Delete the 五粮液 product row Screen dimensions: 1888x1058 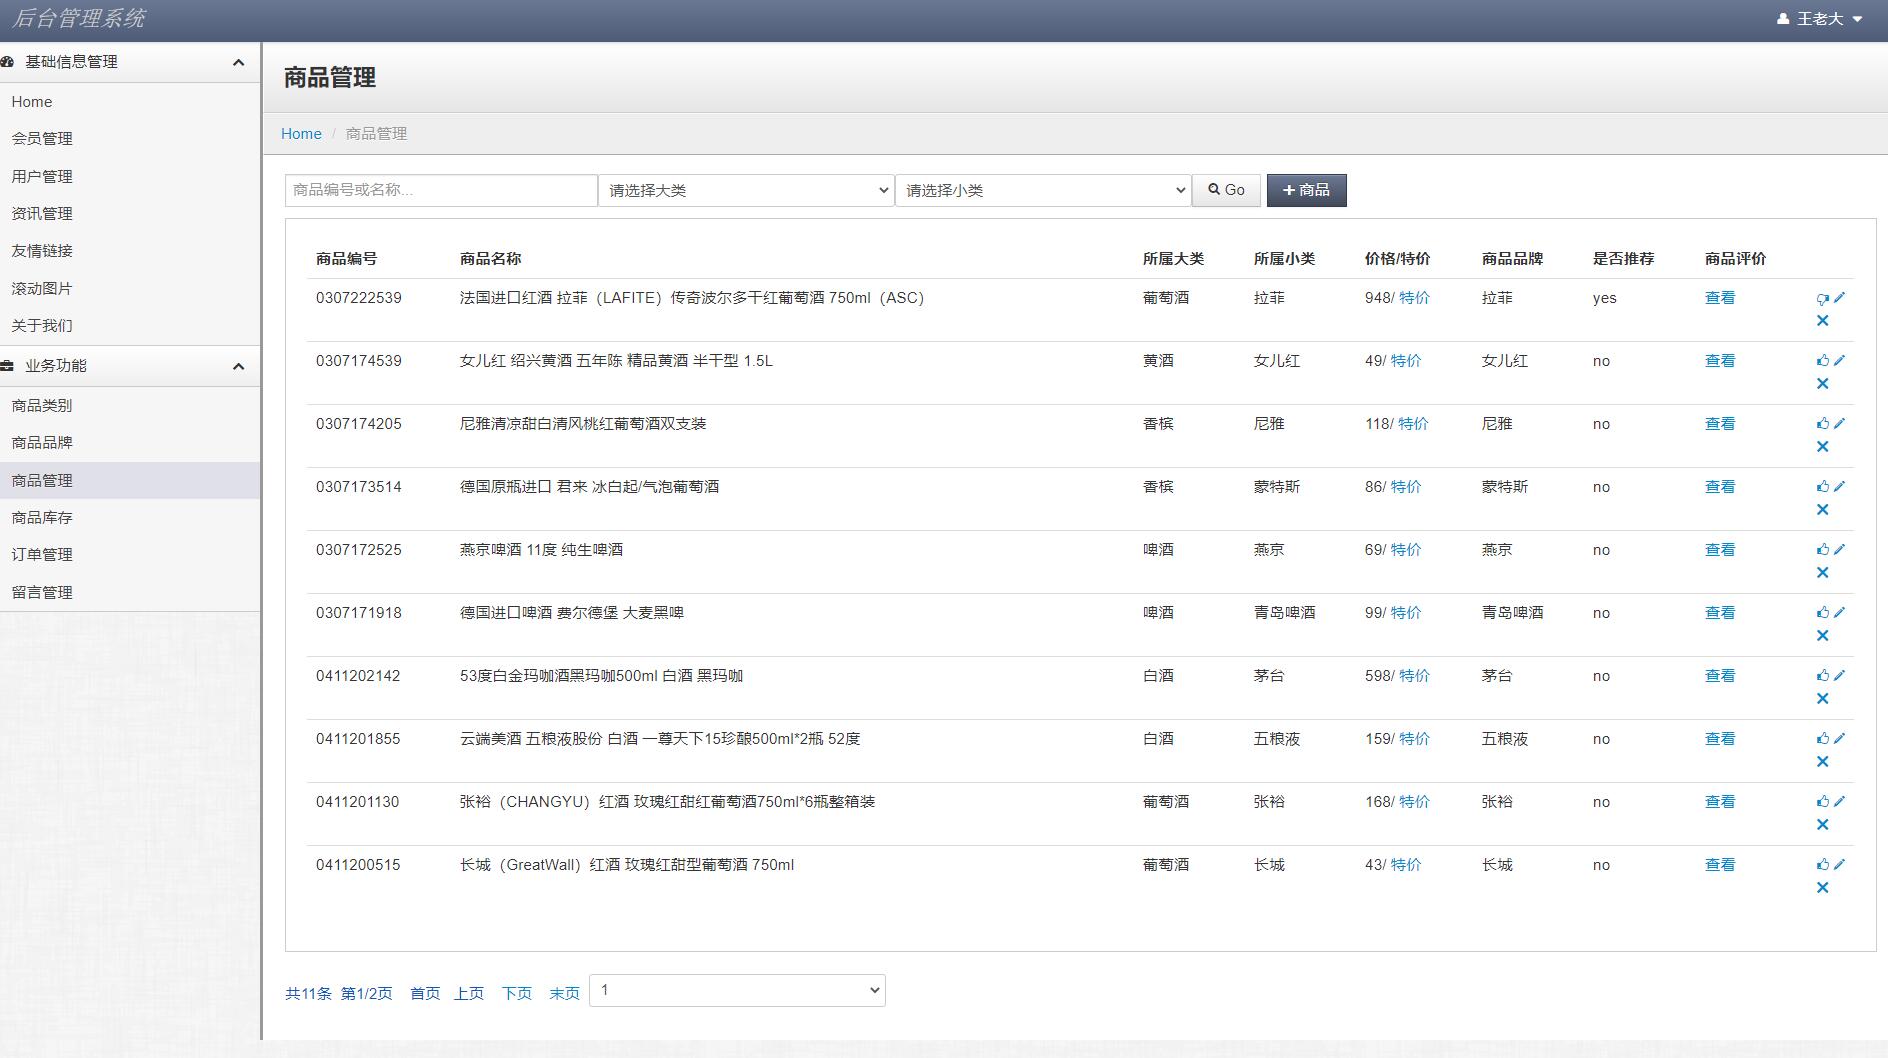(x=1824, y=761)
